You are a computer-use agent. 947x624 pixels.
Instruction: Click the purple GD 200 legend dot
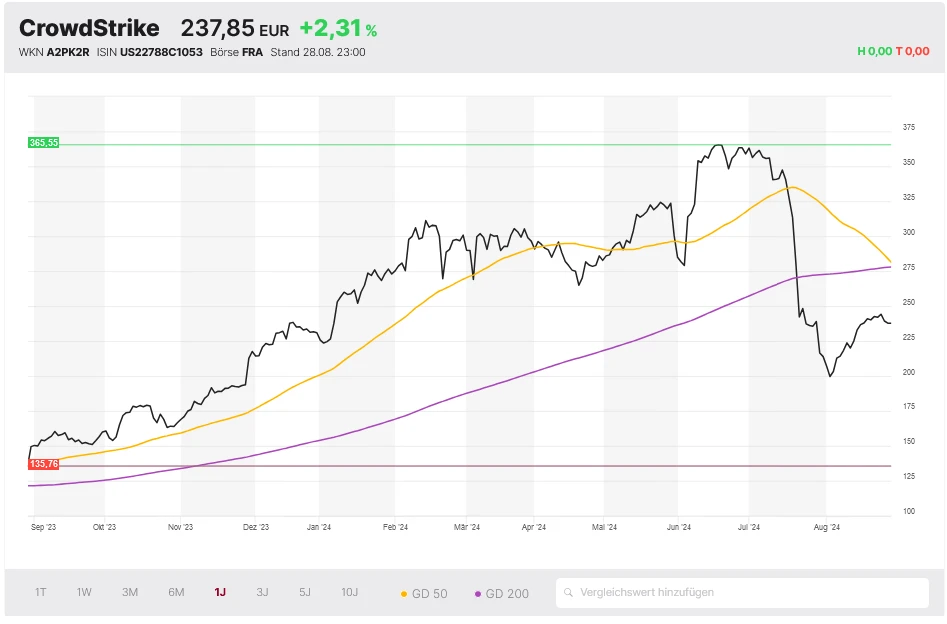pos(478,594)
